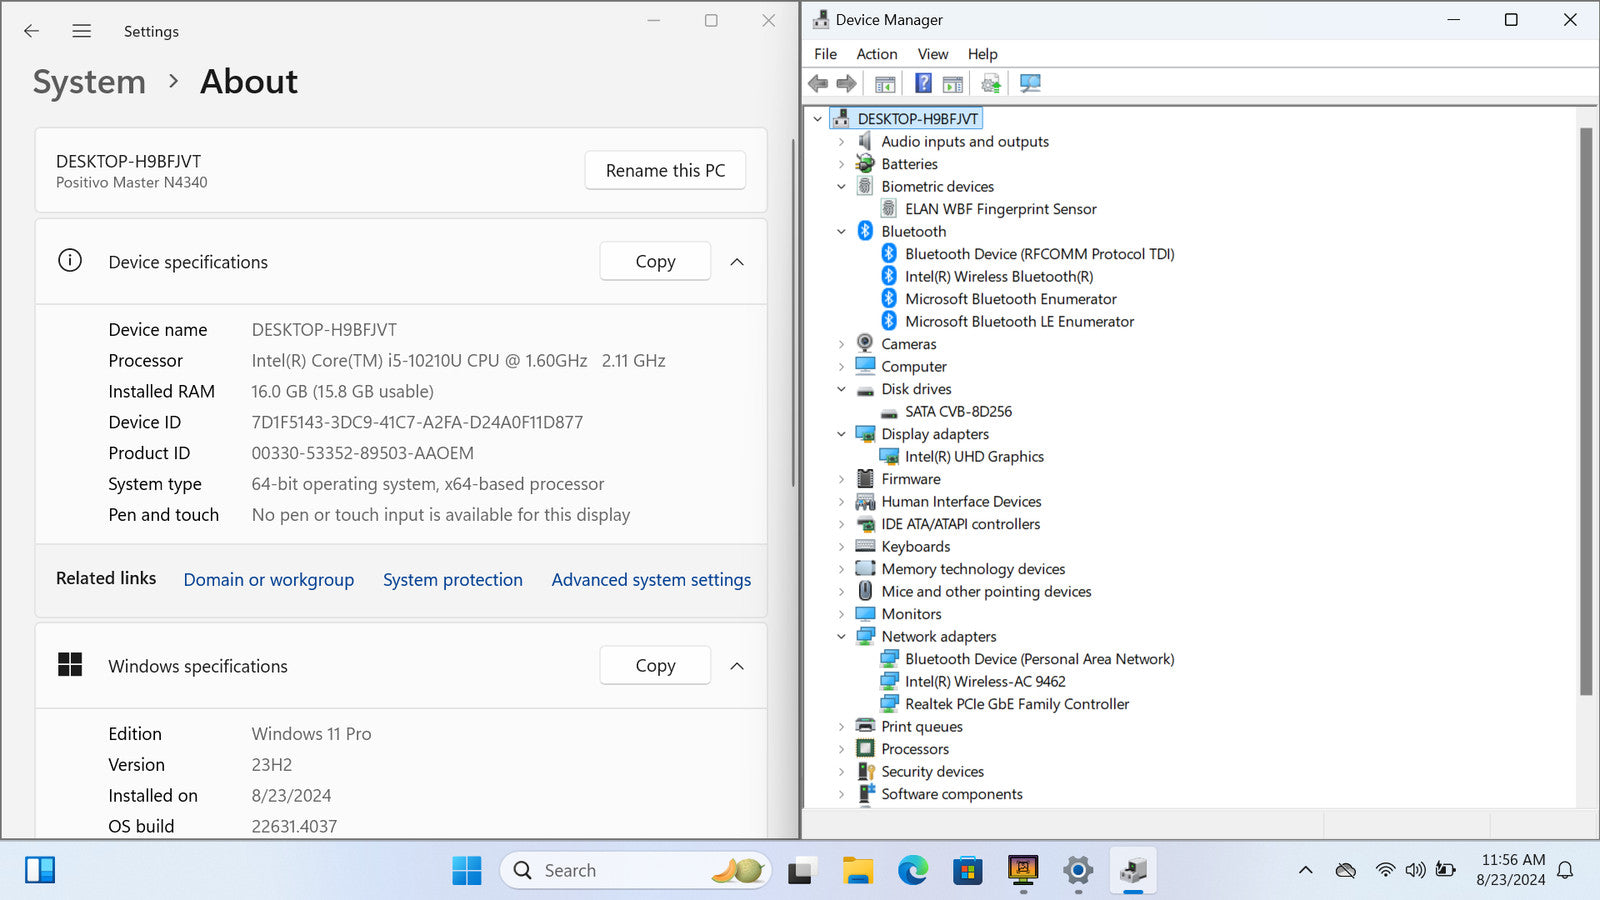Viewport: 1600px width, 900px height.
Task: Click the Update device driver toolbar icon
Action: click(x=990, y=83)
